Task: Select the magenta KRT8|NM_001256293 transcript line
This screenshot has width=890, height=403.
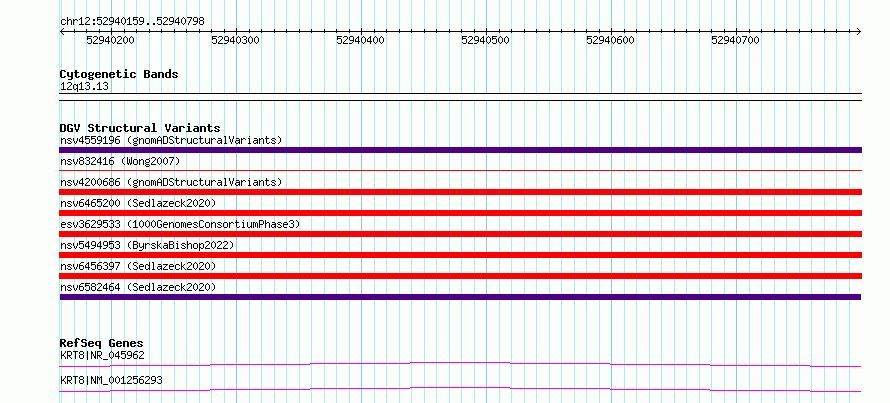Action: 460,389
